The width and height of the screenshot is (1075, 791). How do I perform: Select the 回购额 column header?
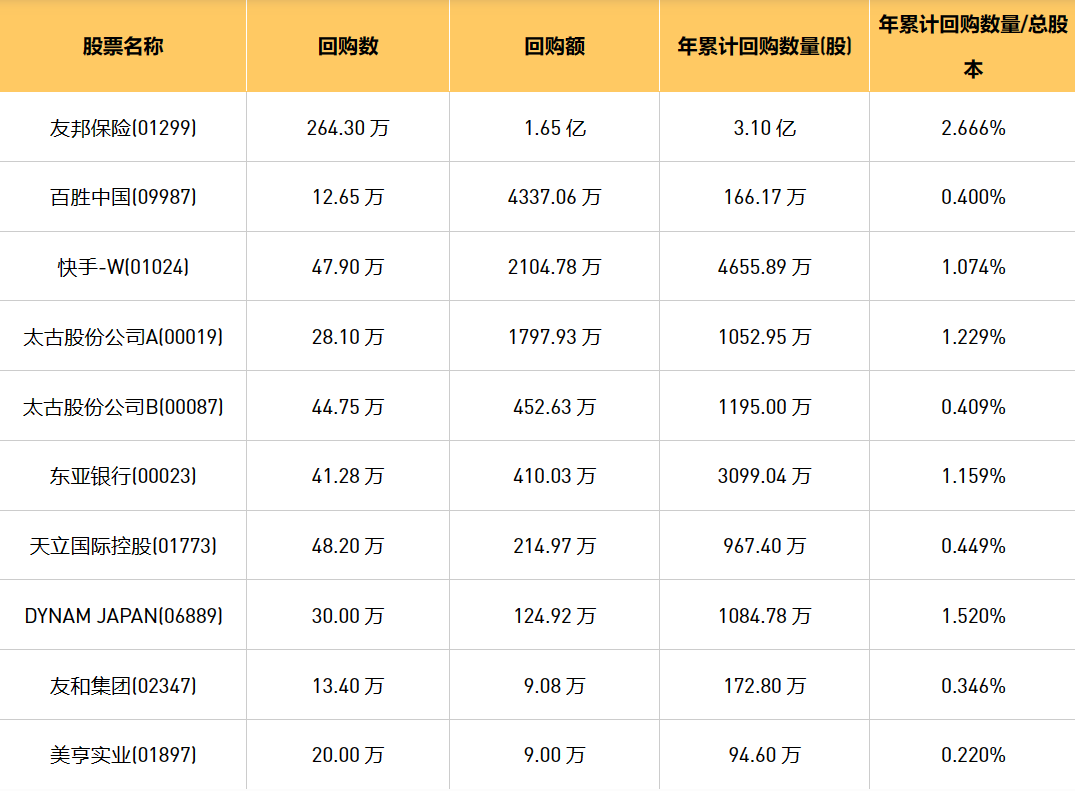(x=554, y=46)
